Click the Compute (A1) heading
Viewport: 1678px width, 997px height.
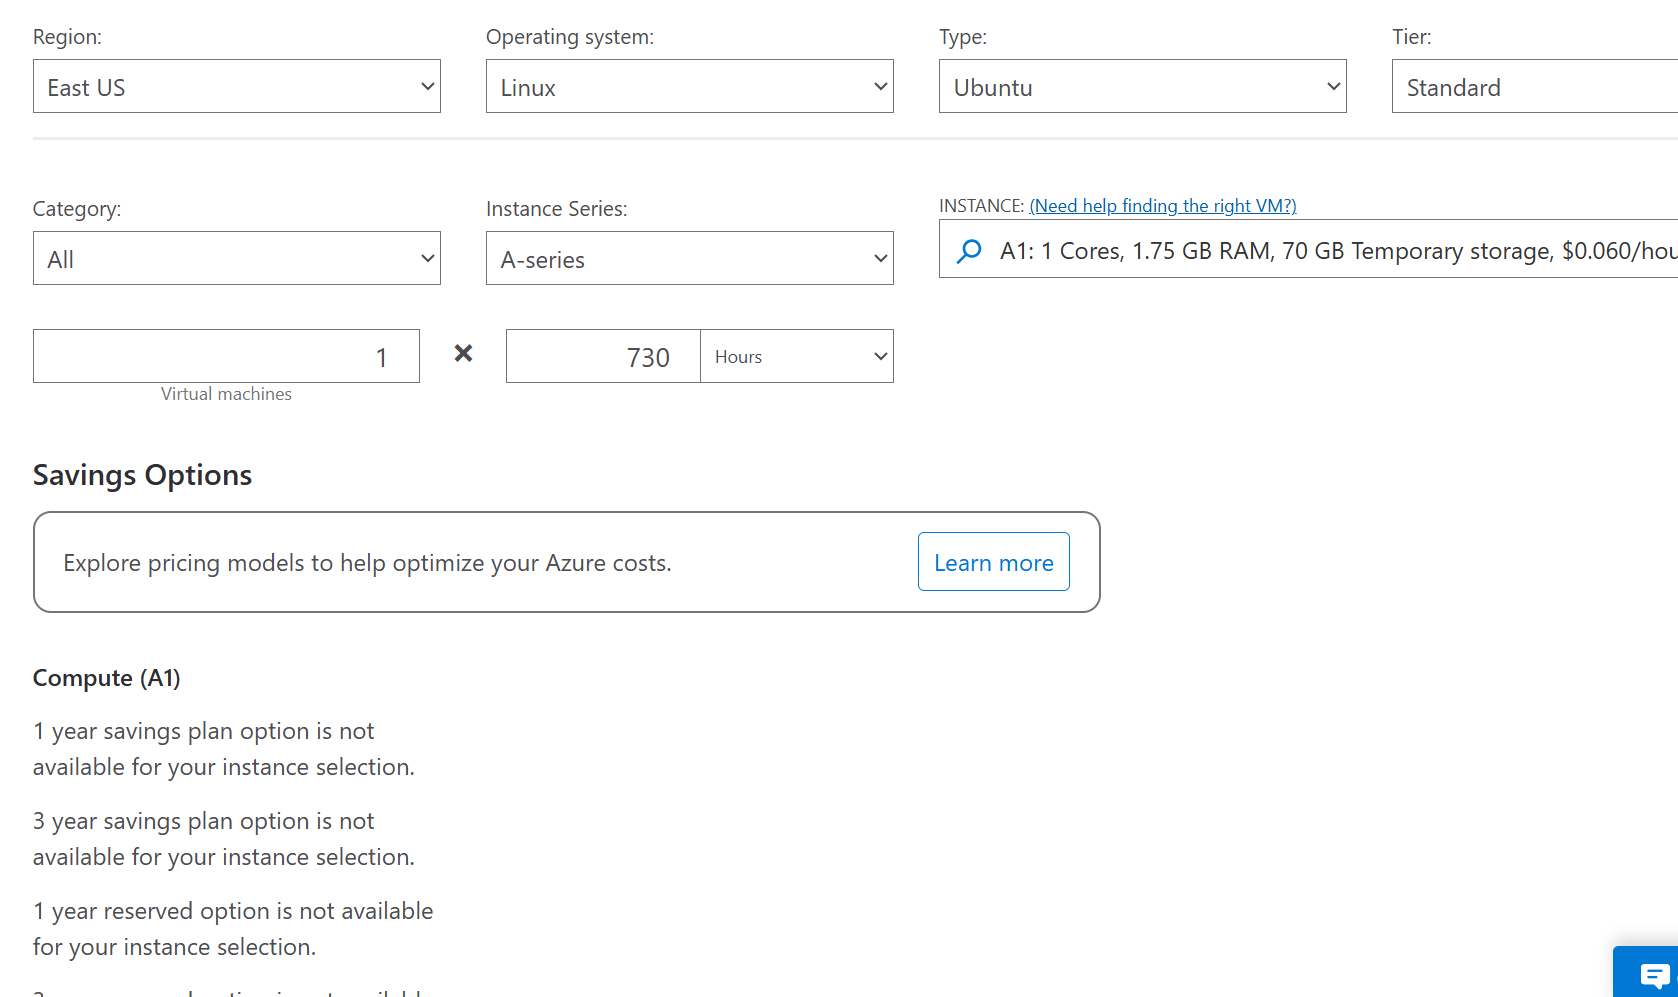107,678
